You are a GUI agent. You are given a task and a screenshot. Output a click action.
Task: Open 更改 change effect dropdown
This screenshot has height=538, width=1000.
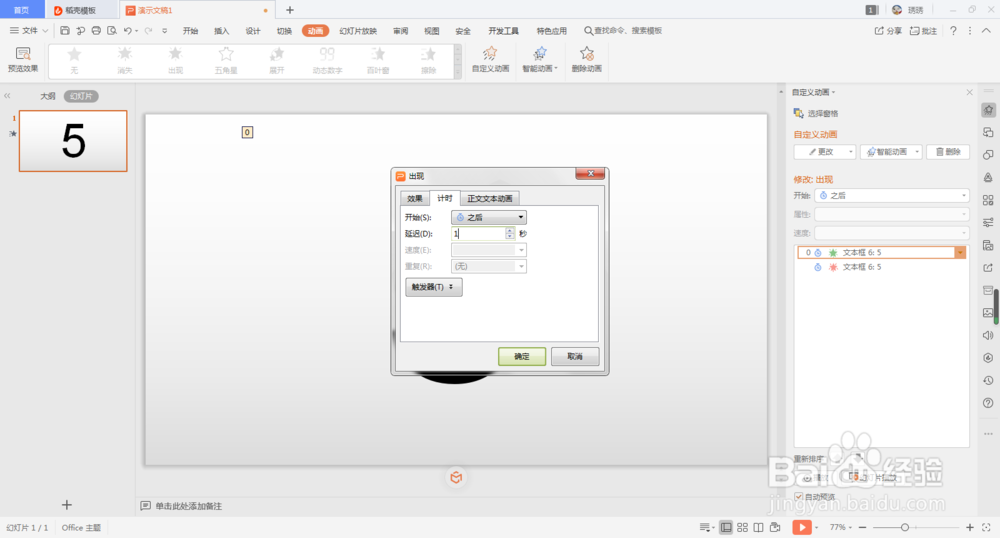coord(825,152)
